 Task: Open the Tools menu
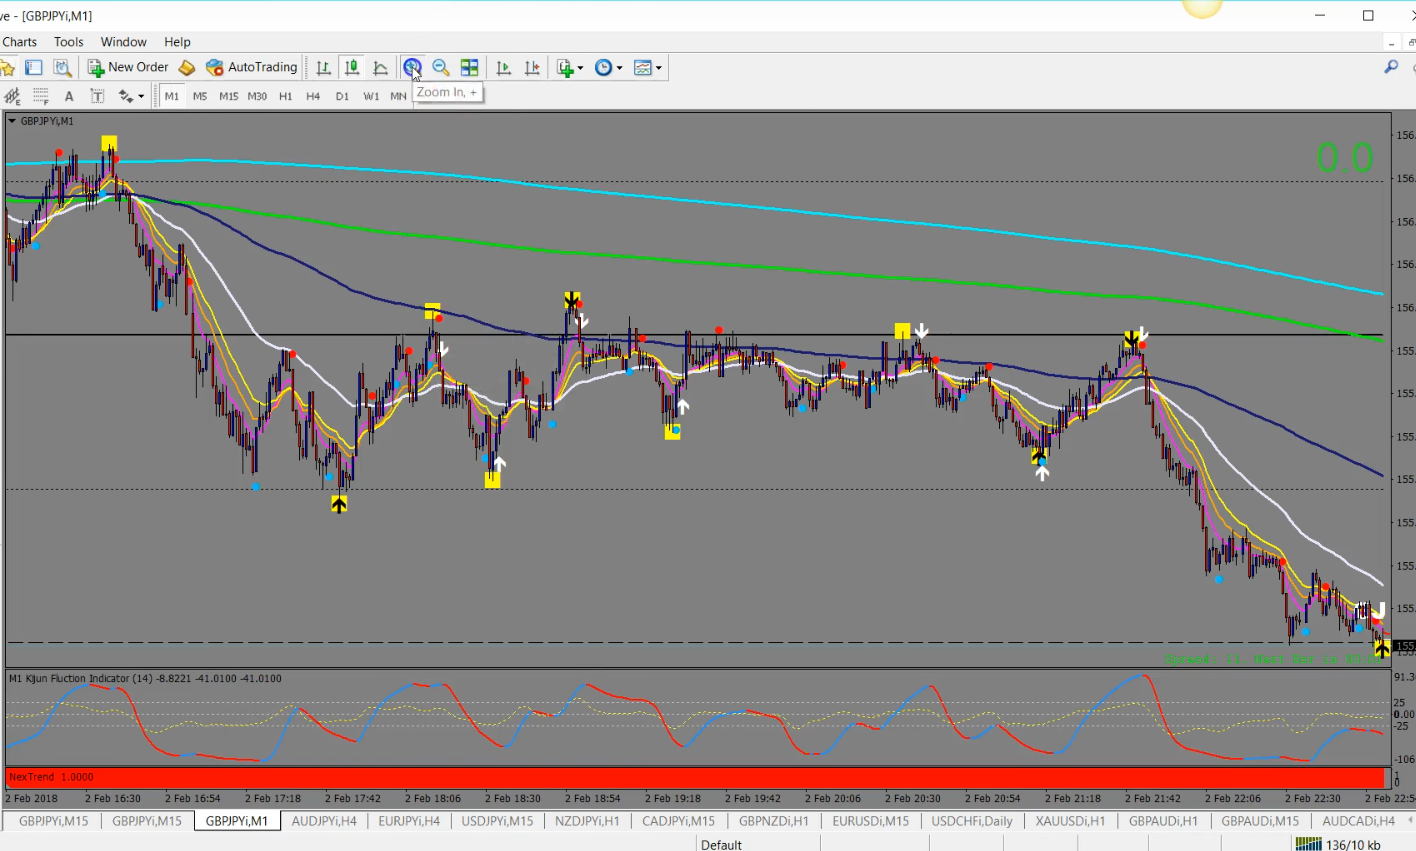click(x=69, y=42)
